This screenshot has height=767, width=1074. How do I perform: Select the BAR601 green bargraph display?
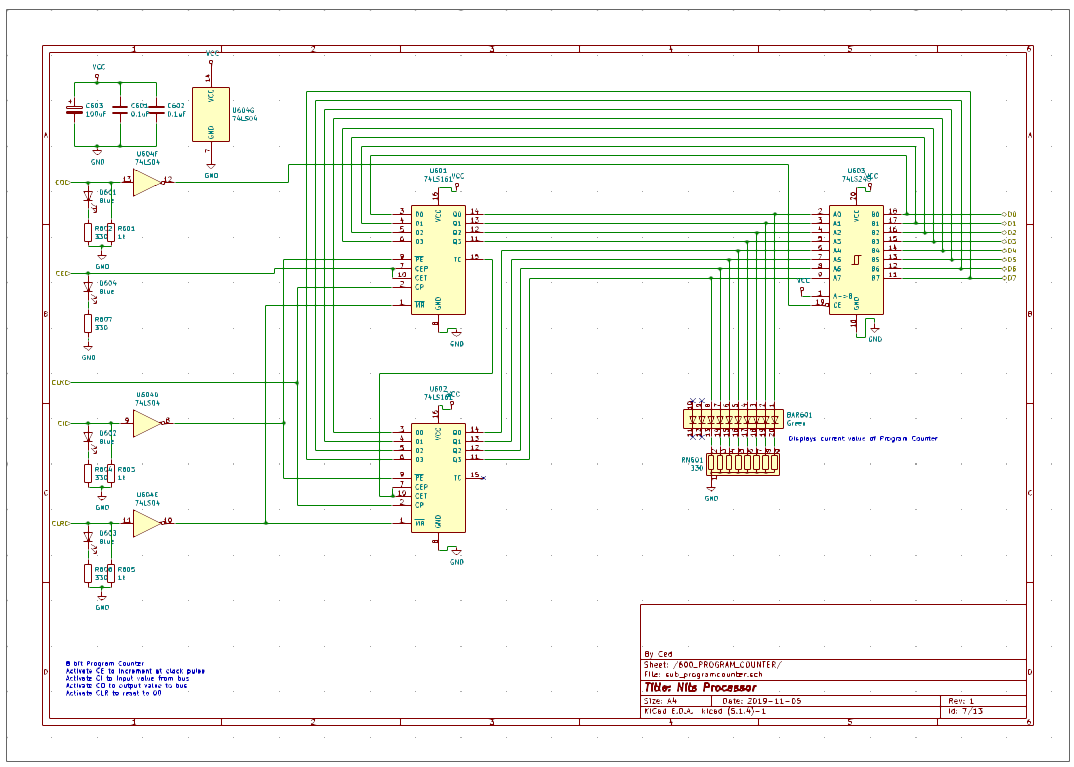pyautogui.click(x=733, y=418)
